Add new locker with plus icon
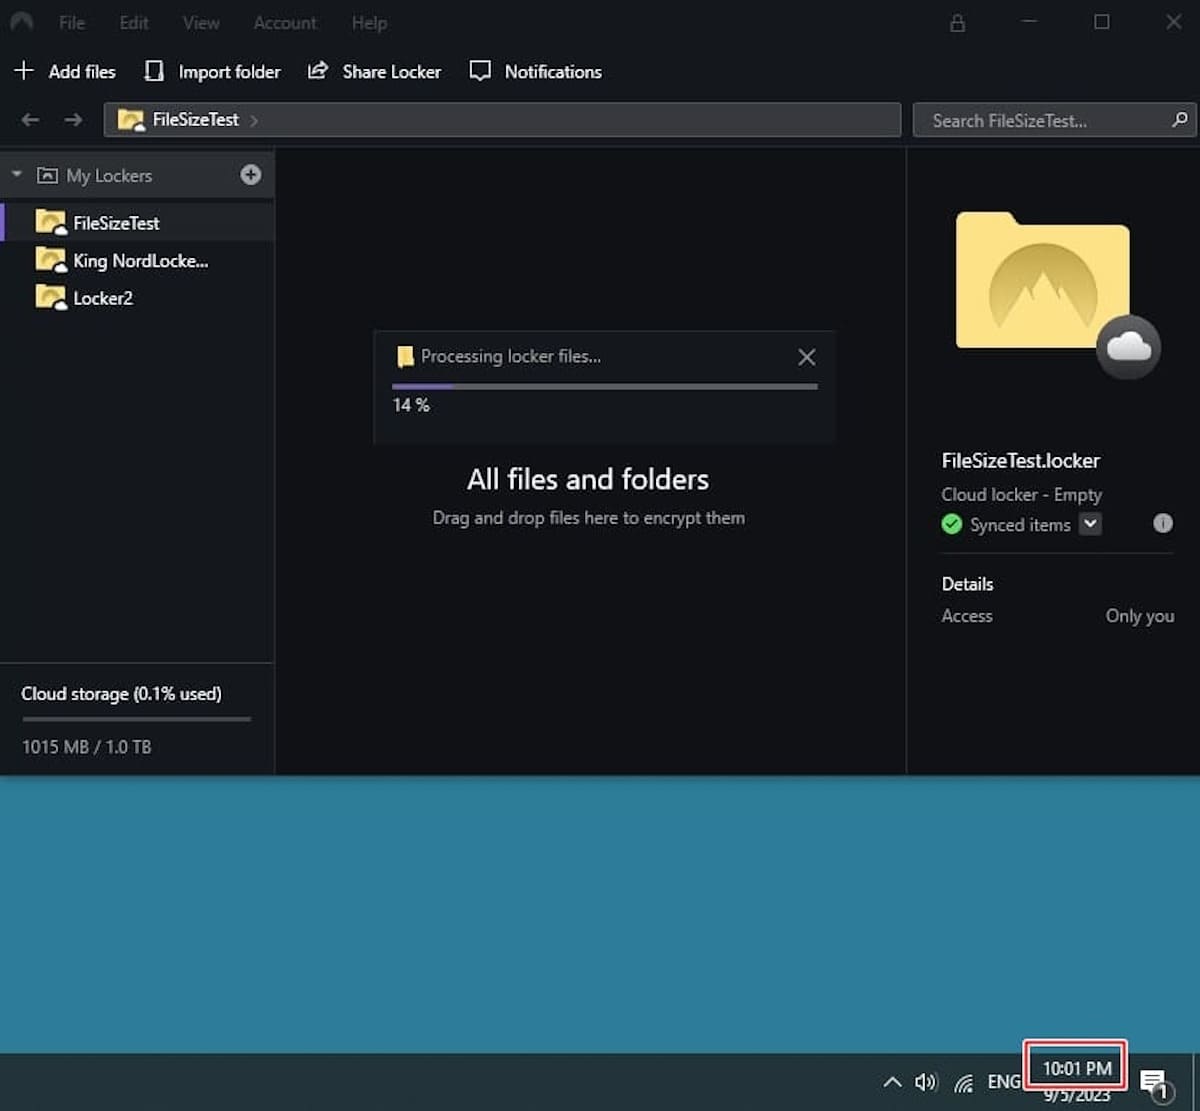Image resolution: width=1200 pixels, height=1111 pixels. pos(251,175)
